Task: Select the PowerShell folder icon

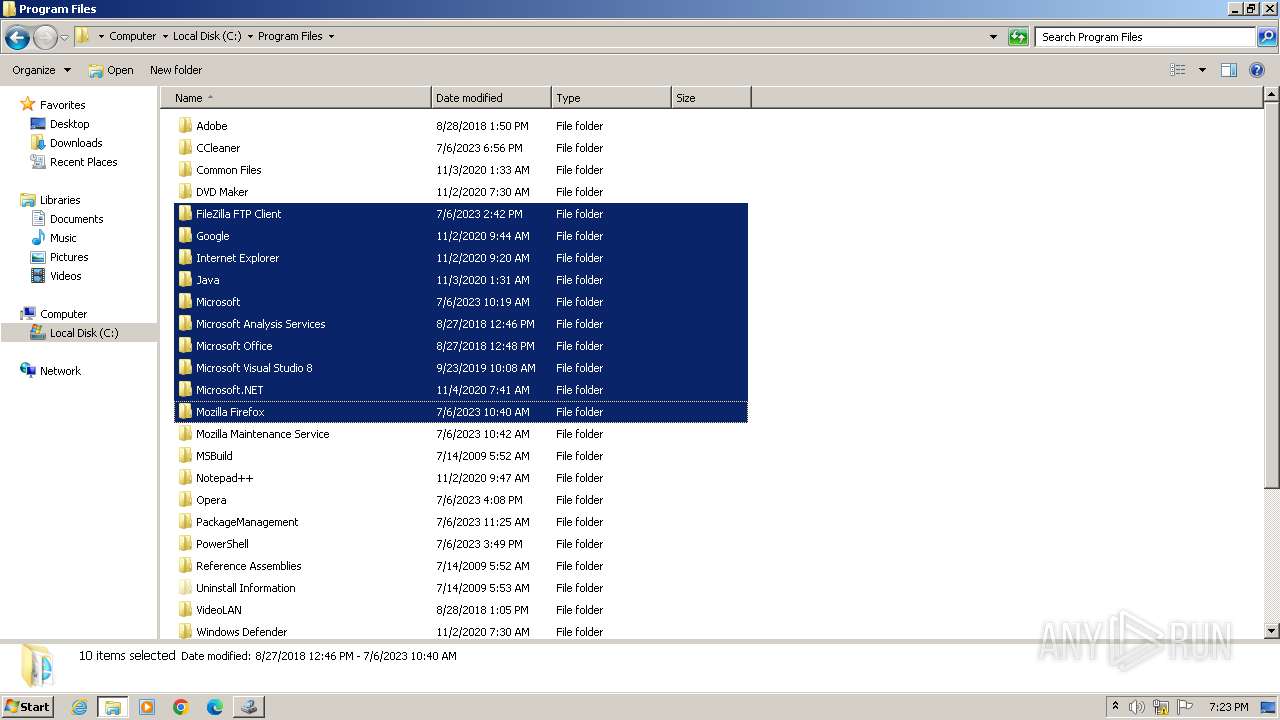Action: pyautogui.click(x=185, y=544)
